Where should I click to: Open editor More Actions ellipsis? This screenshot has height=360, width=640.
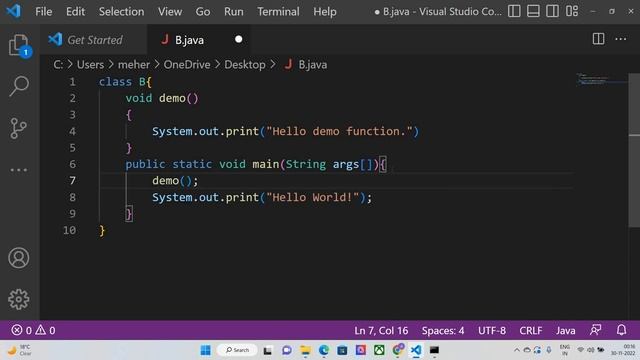click(x=620, y=39)
